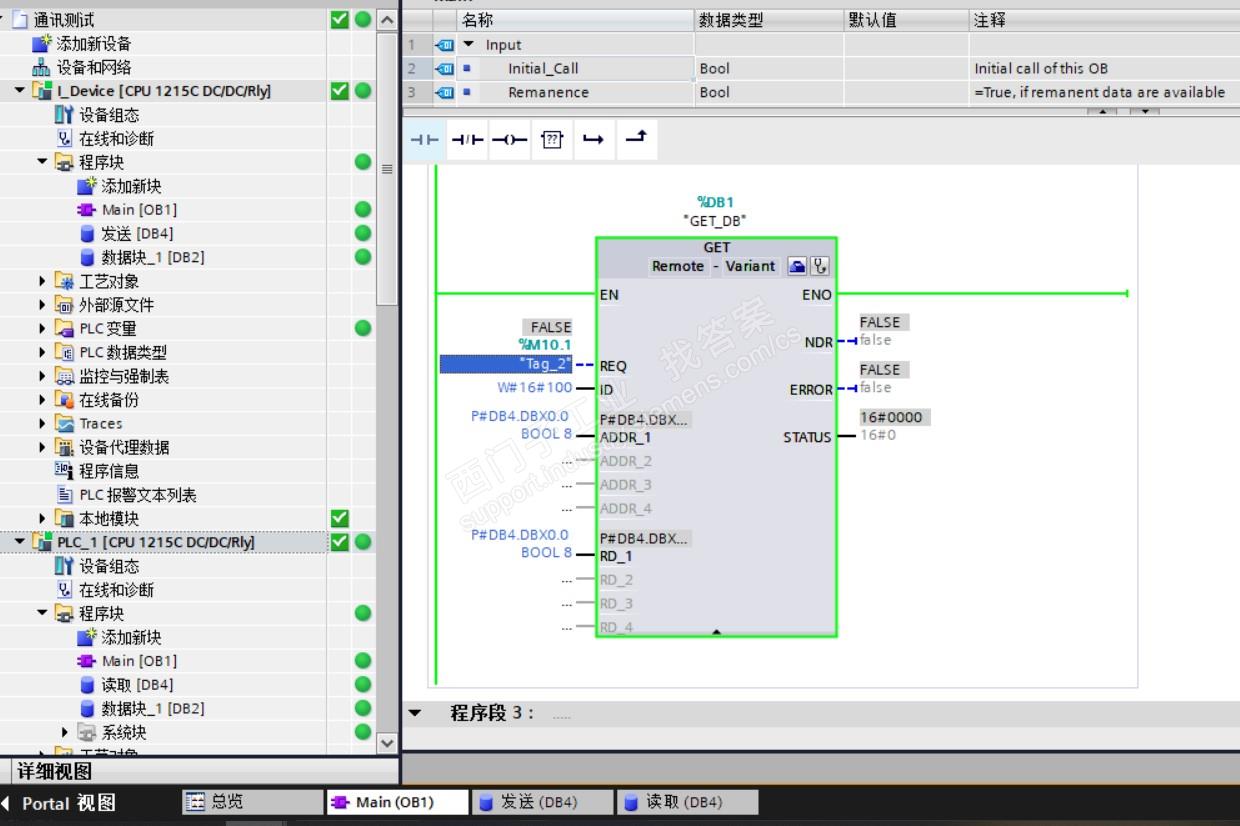Switch to the 发送 (DB4) tab
This screenshot has height=826, width=1240.
[x=541, y=802]
